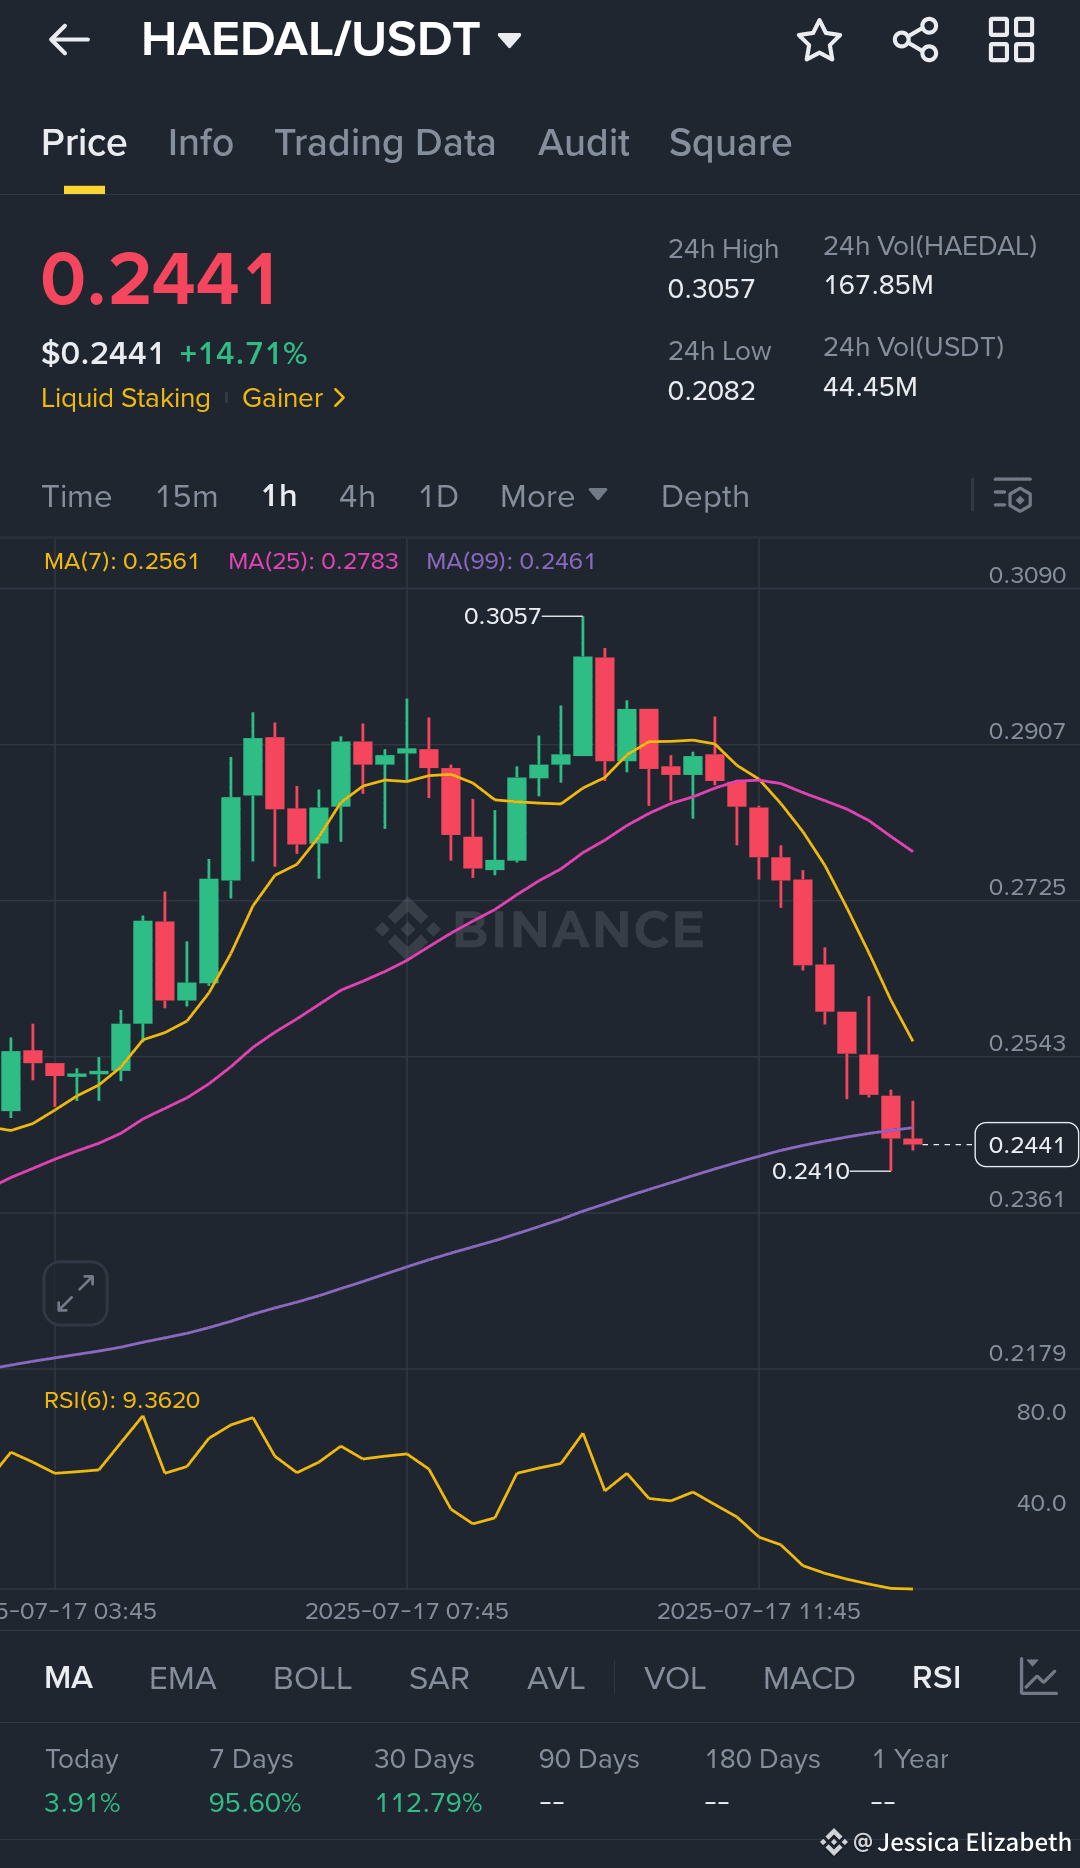The image size is (1080, 1868).
Task: Add HAEDAL/USDT to favorites star
Action: point(819,40)
